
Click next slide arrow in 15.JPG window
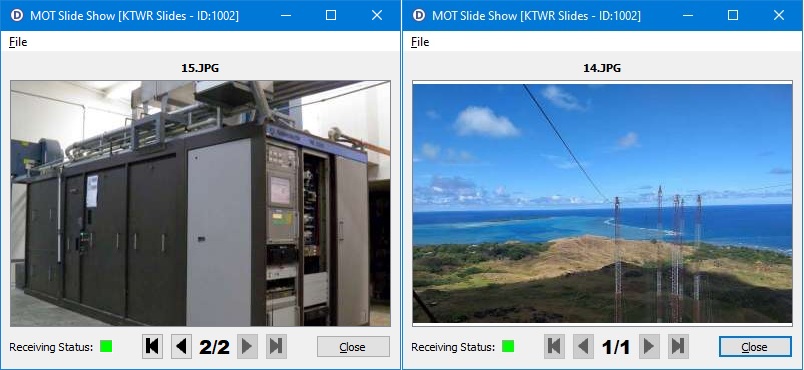pos(247,346)
